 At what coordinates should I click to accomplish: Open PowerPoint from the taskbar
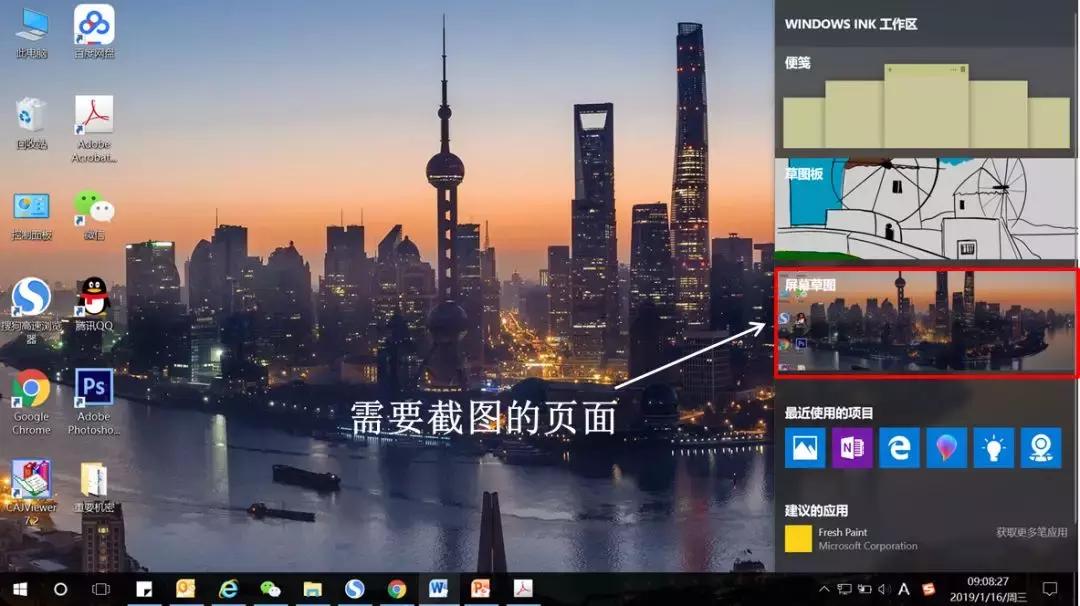[479, 590]
